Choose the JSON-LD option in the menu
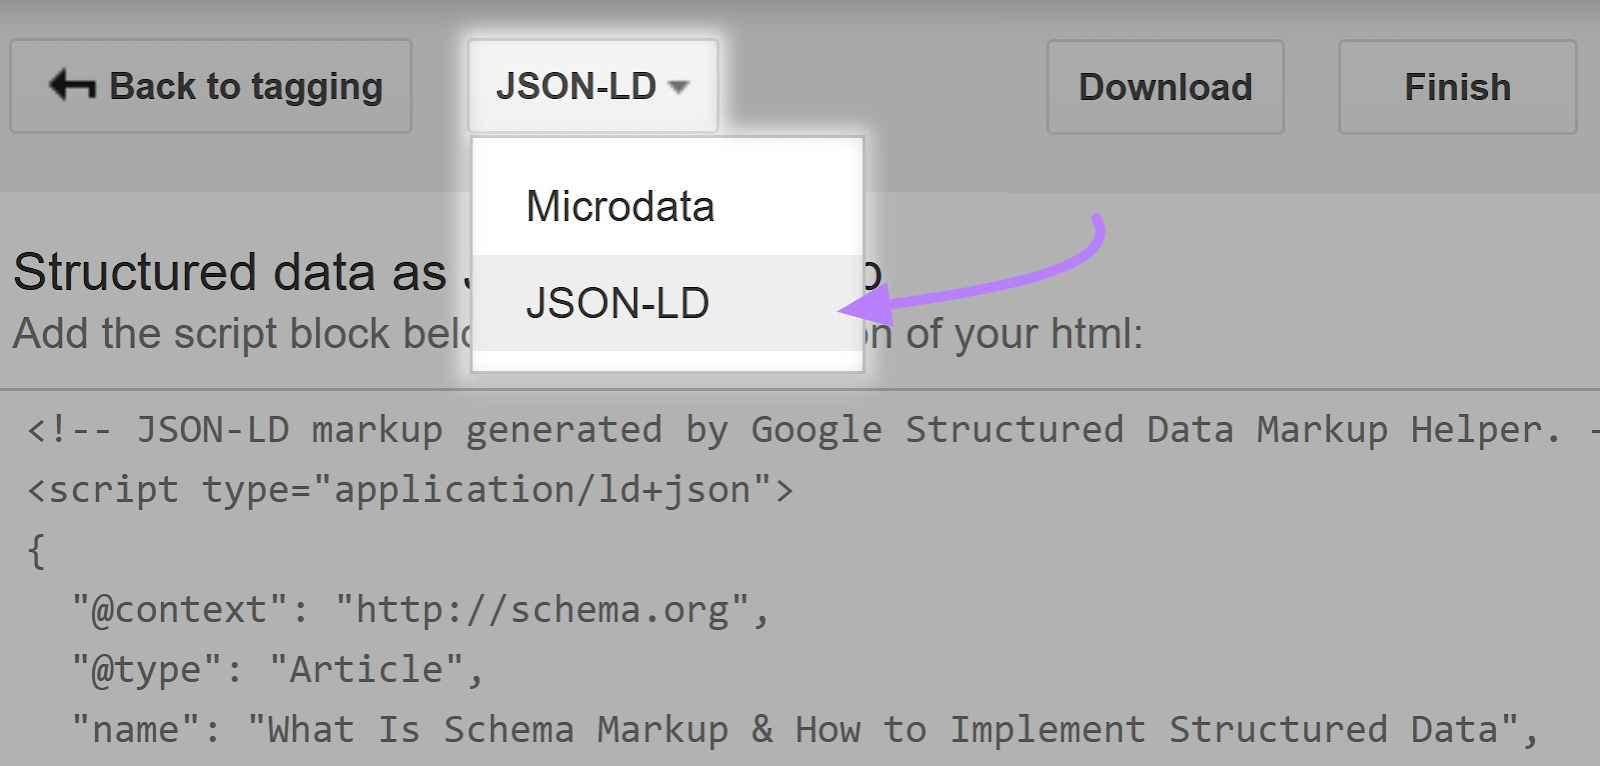The width and height of the screenshot is (1600, 766). click(618, 303)
